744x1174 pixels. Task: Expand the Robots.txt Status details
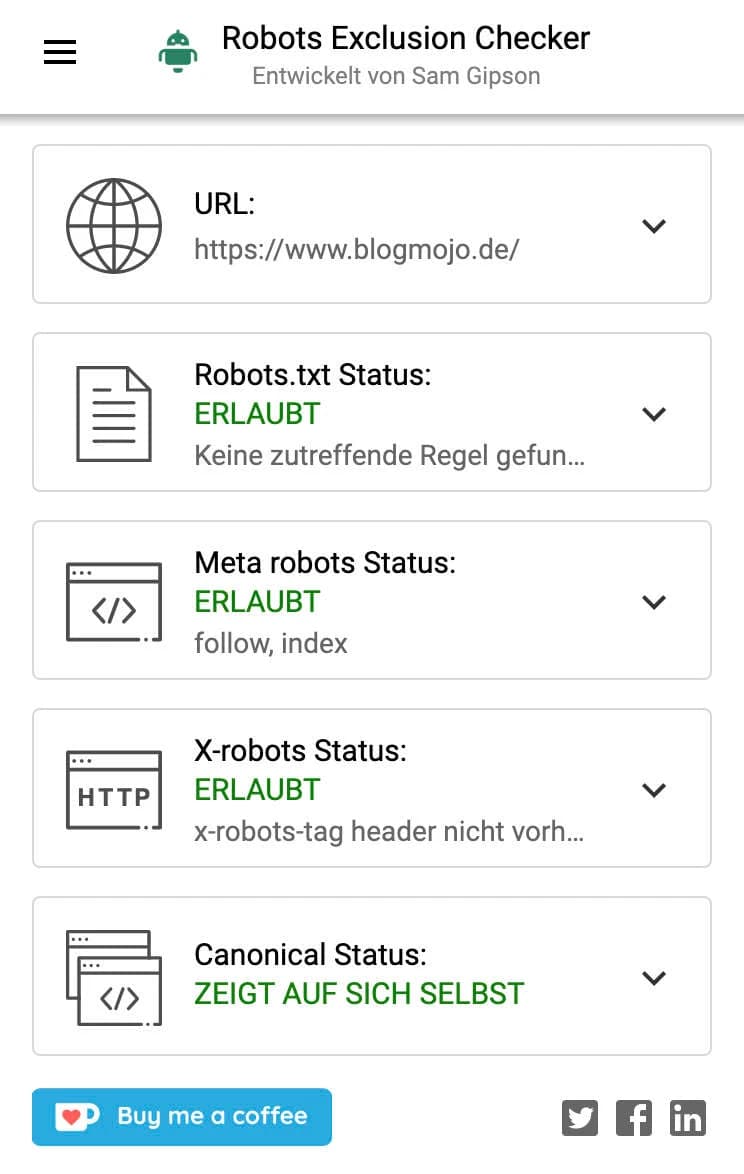tap(654, 413)
